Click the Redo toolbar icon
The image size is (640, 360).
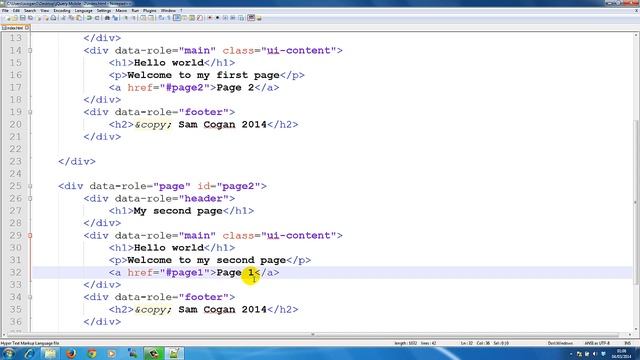[97, 18]
